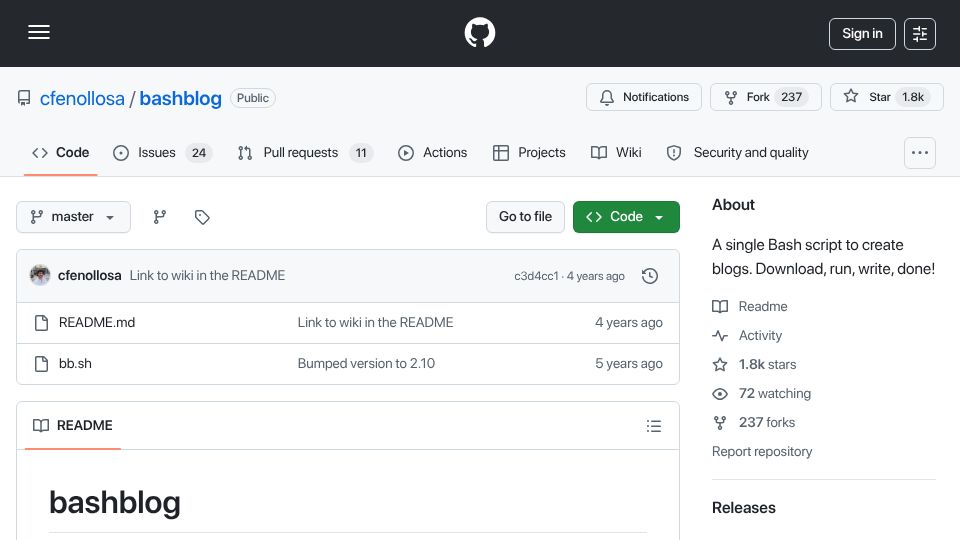Open commit hash c3d4cc1
Screen dimensions: 960x540
(x=536, y=276)
